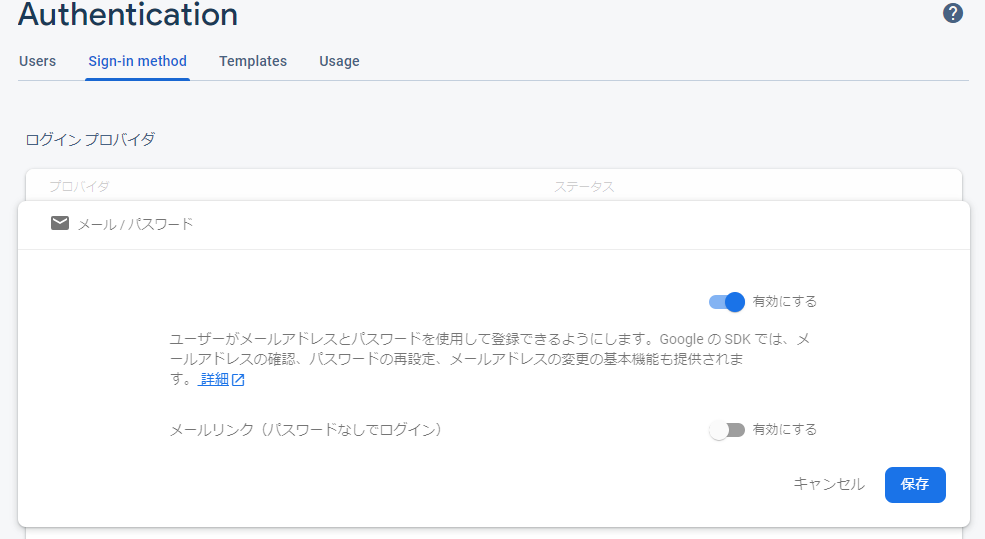
Task: Enable the メールリンク passwordless login toggle
Action: tap(727, 430)
